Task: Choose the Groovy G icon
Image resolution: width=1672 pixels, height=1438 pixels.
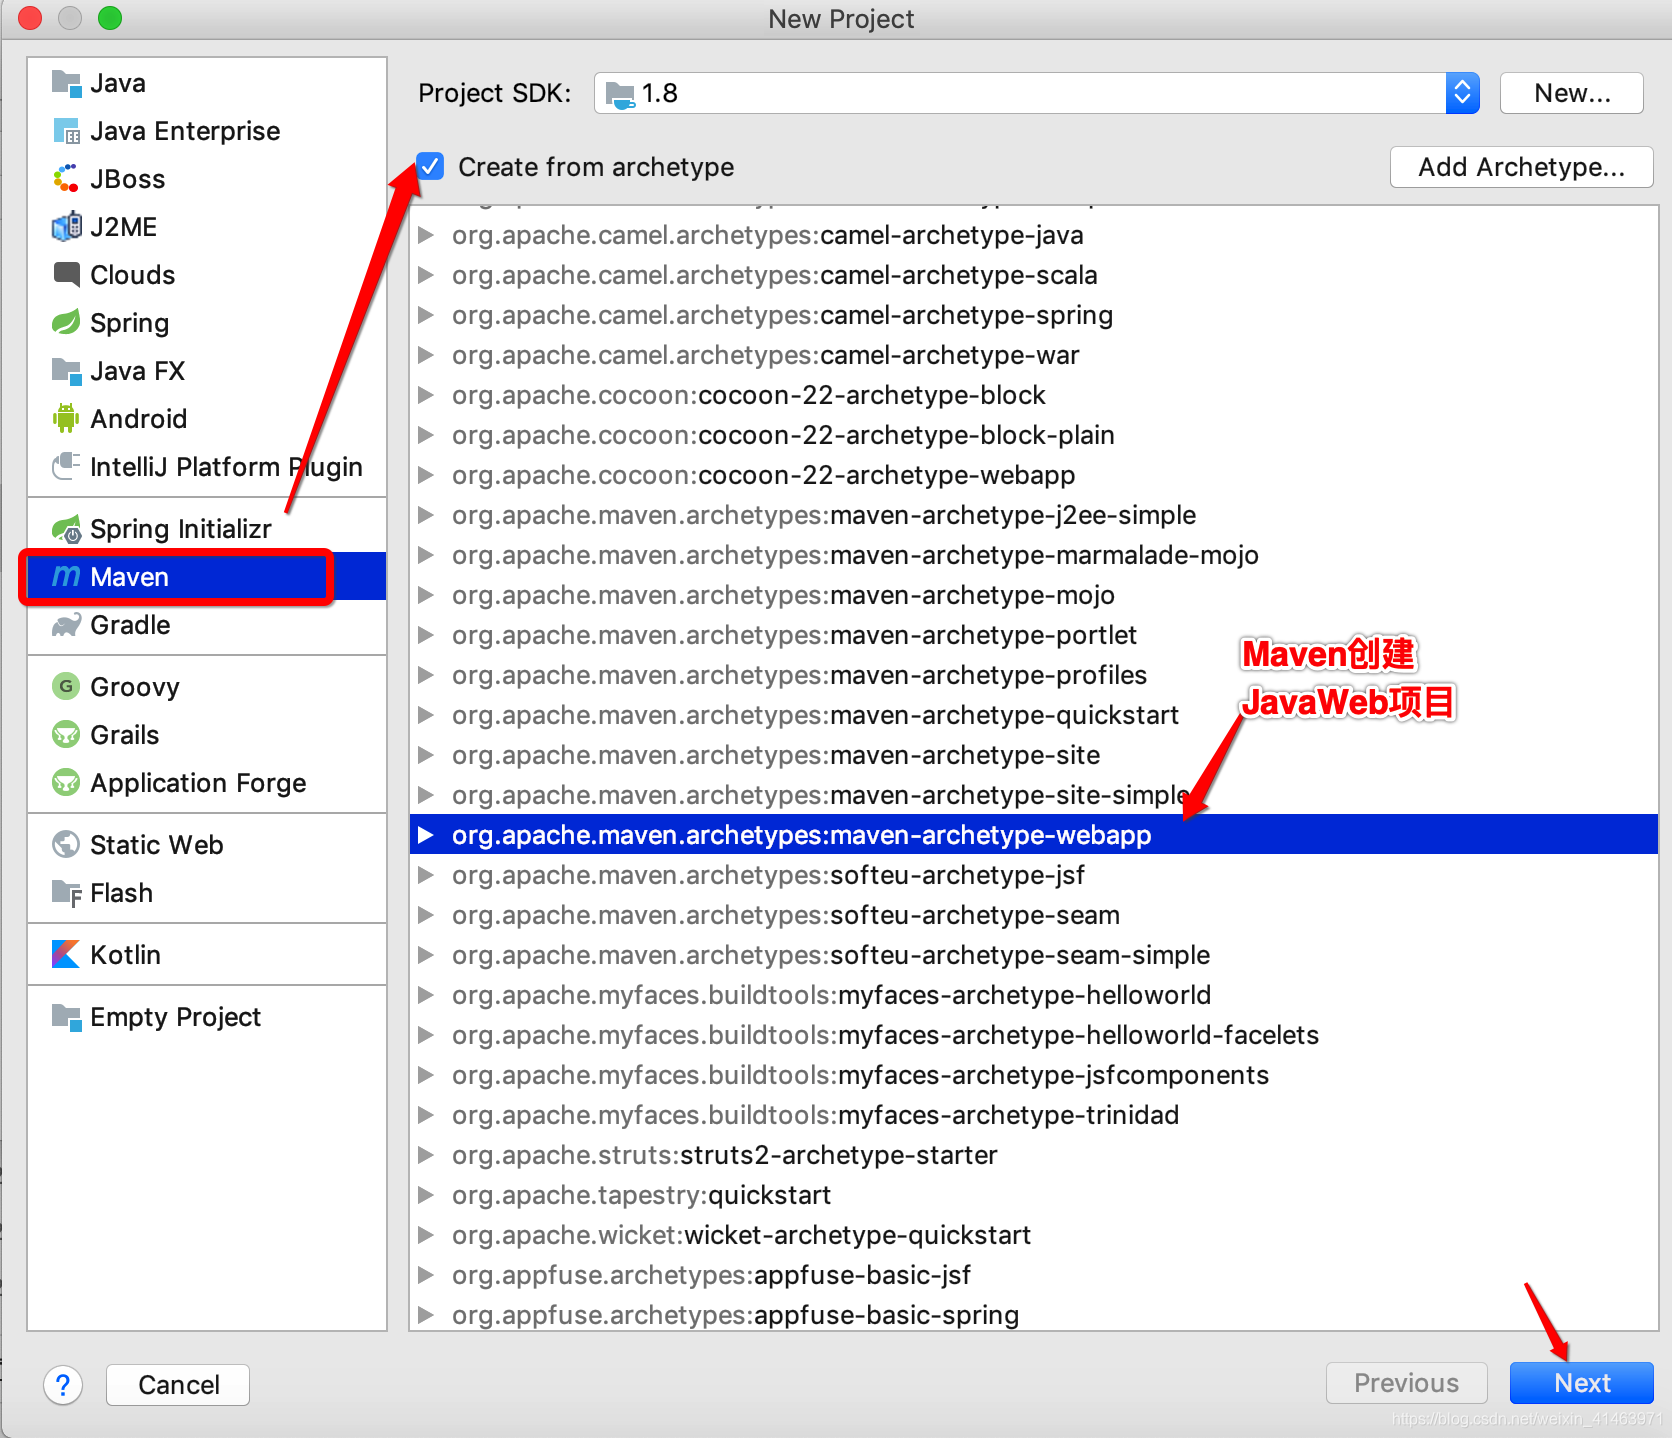Action: pyautogui.click(x=66, y=687)
